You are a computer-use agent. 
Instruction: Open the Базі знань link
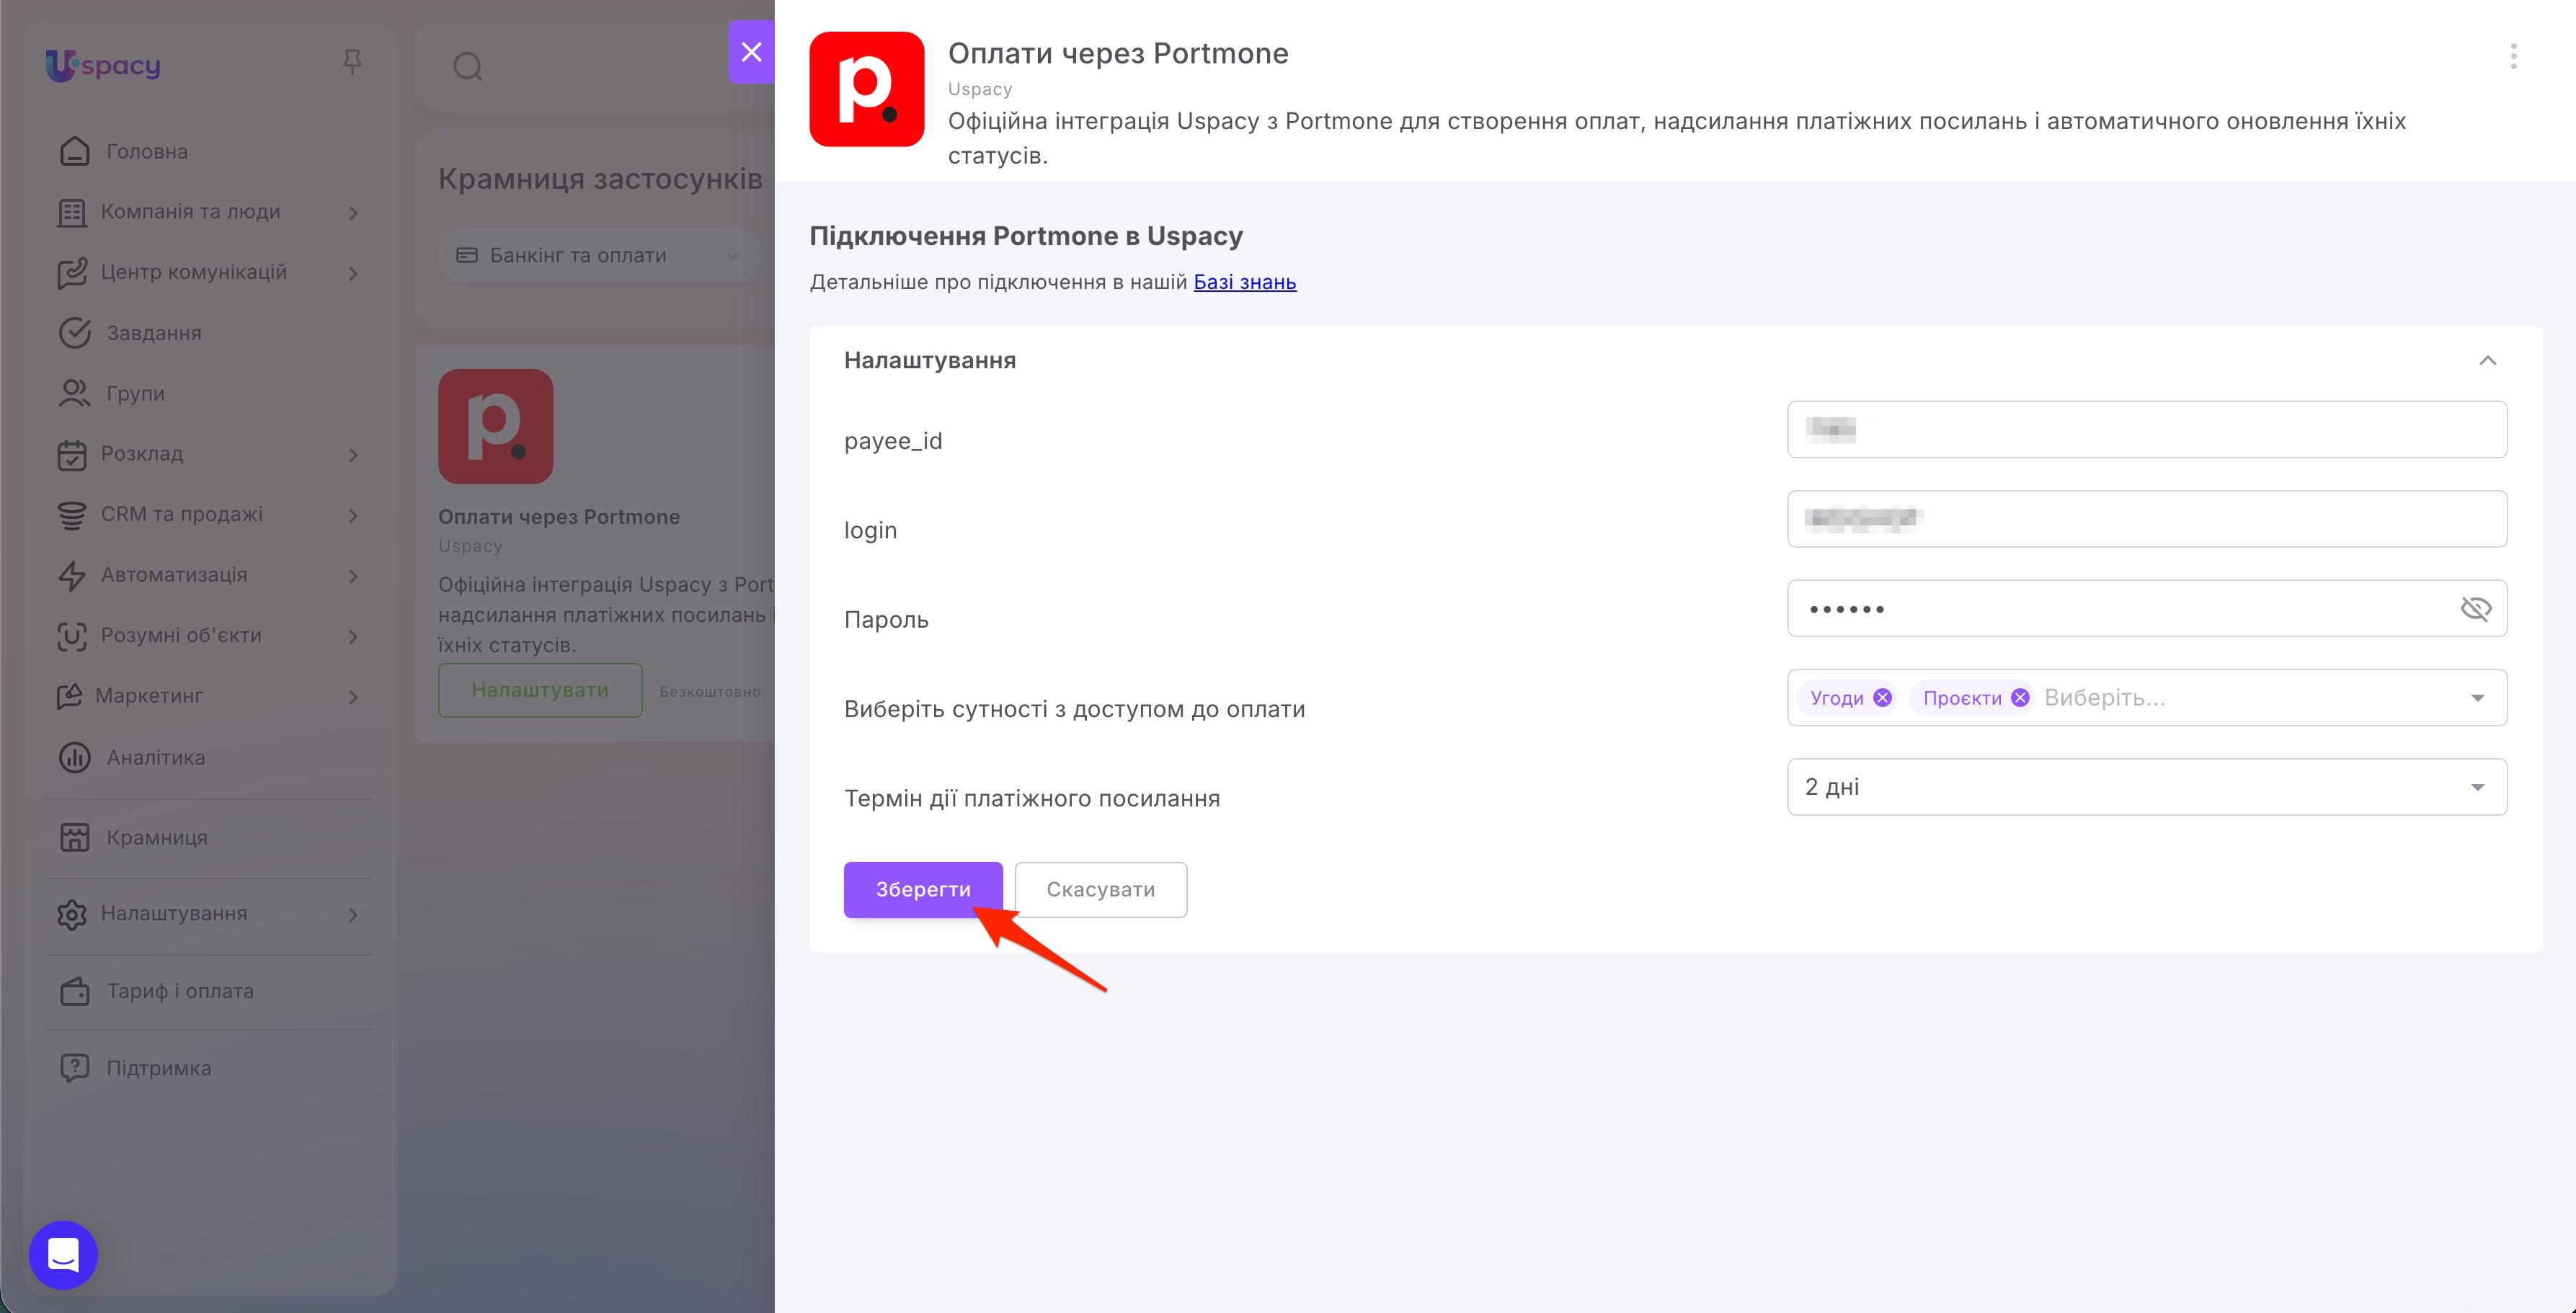[1245, 282]
